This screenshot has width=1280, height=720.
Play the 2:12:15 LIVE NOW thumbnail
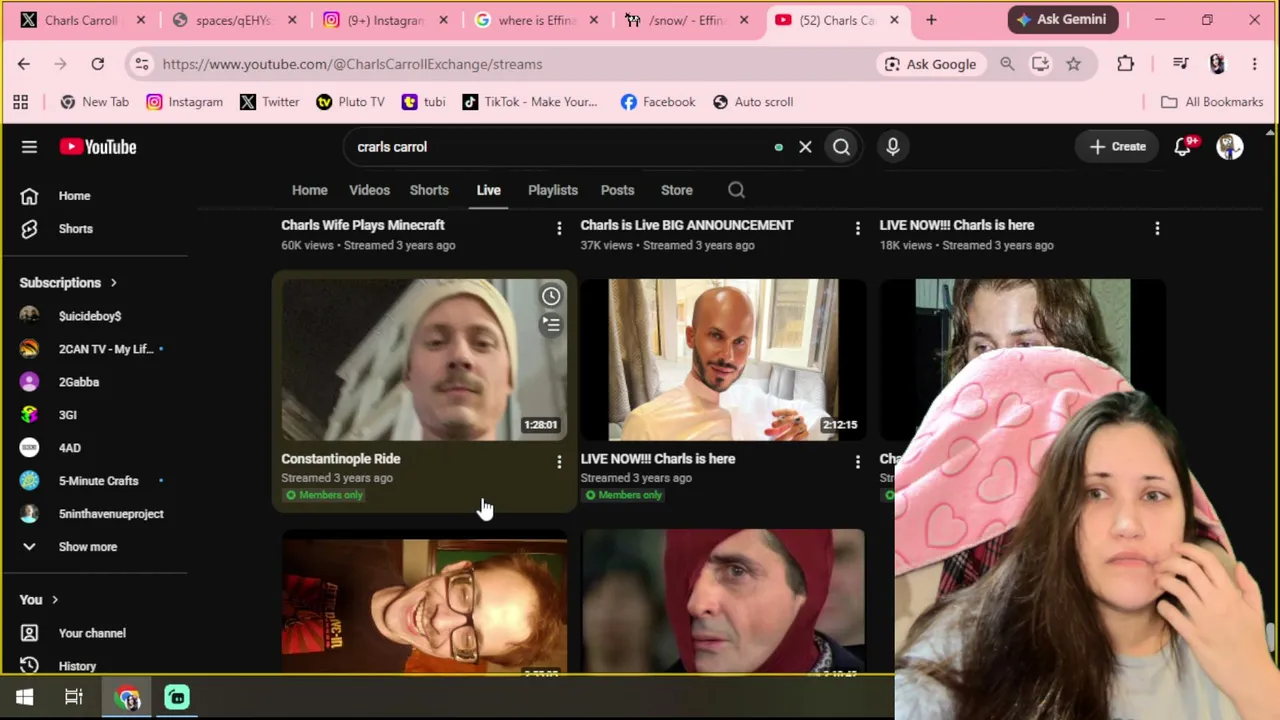pos(723,360)
